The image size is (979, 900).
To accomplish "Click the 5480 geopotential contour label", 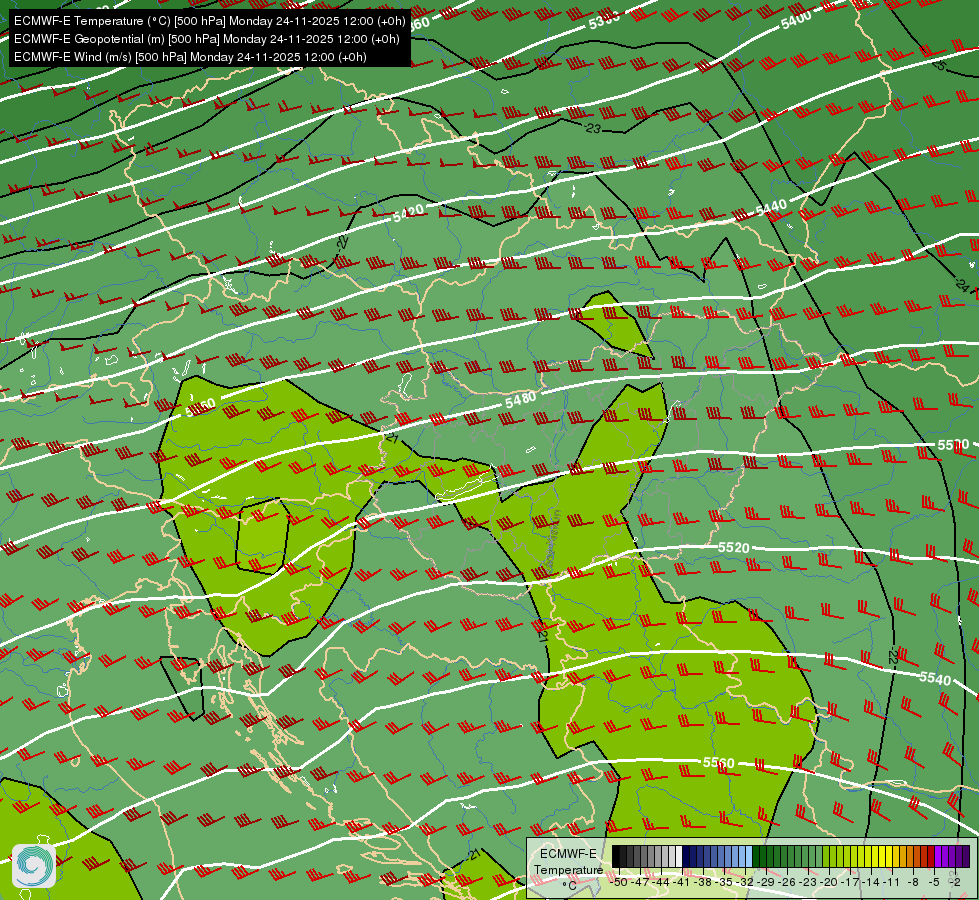I will tap(521, 400).
